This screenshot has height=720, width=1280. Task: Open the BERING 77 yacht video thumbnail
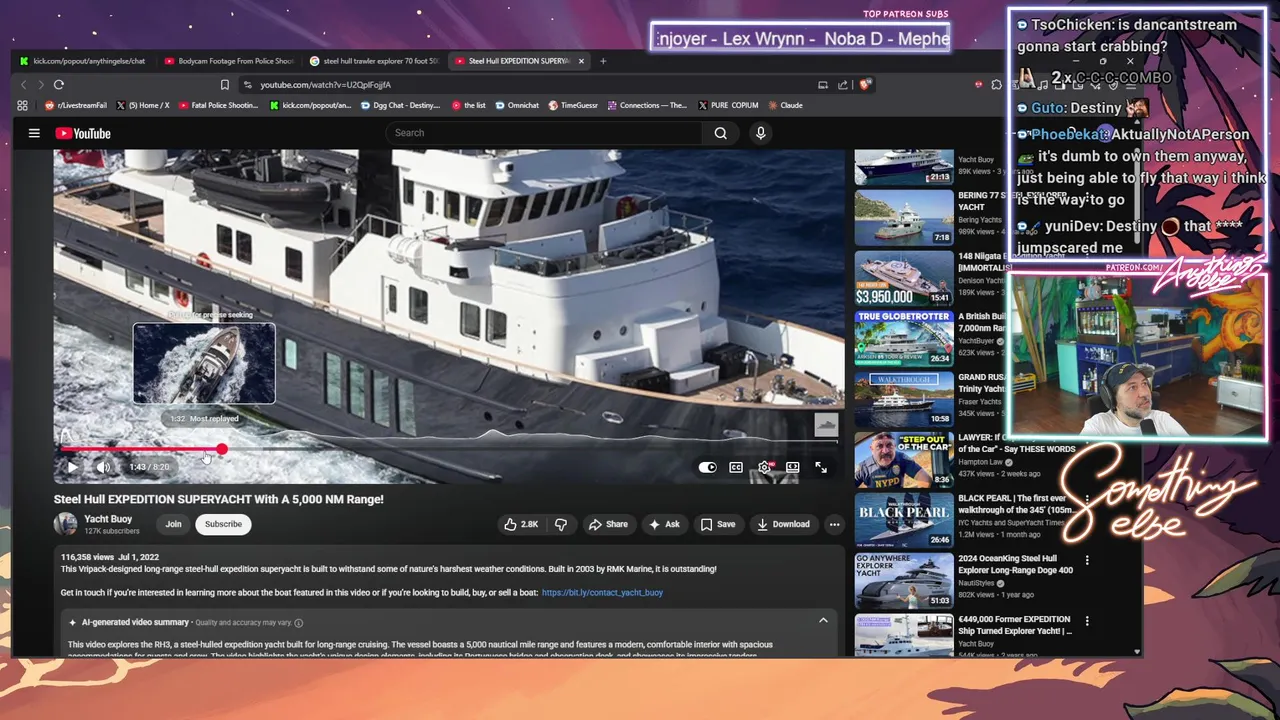[x=904, y=217]
